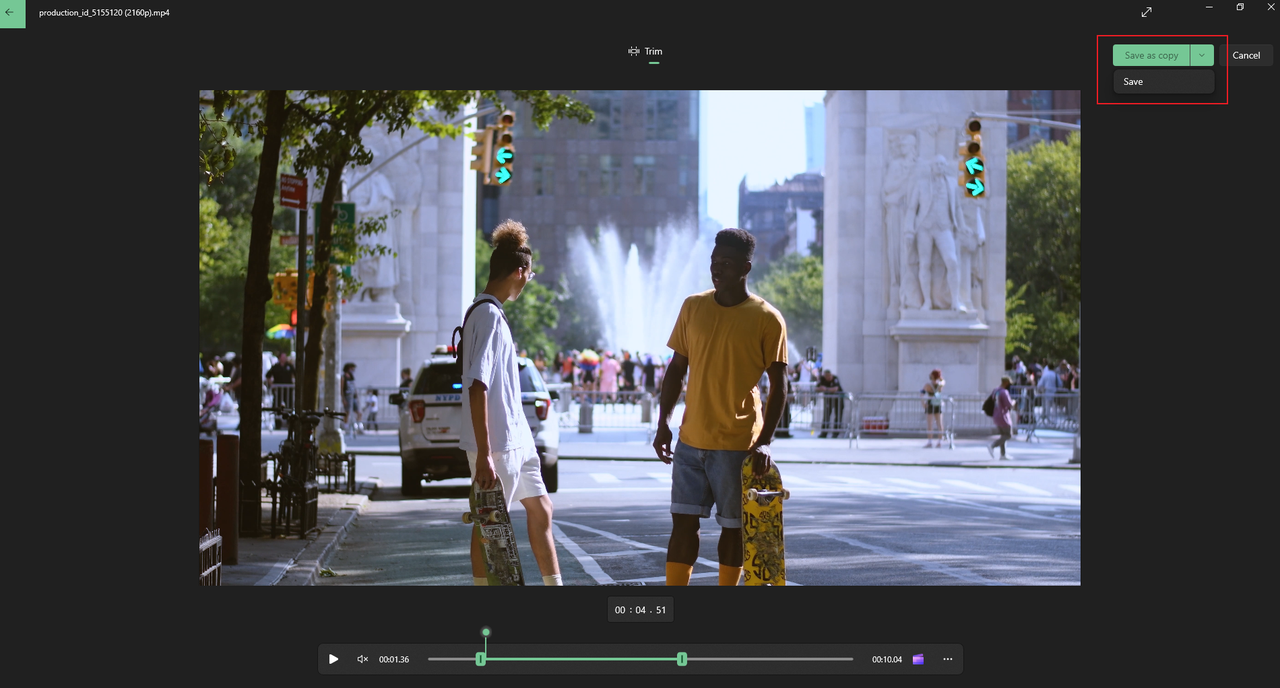
Task: Unmute the video sound
Action: [x=363, y=659]
